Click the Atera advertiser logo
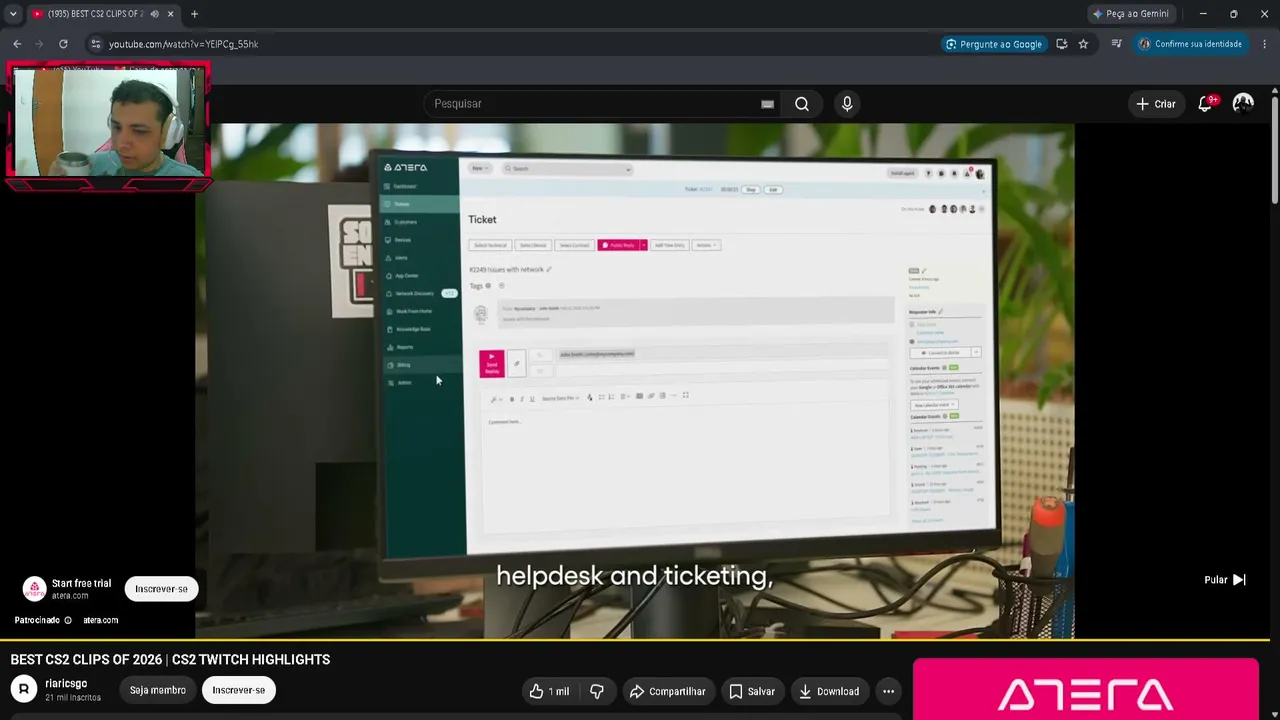This screenshot has height=720, width=1280. [x=35, y=589]
